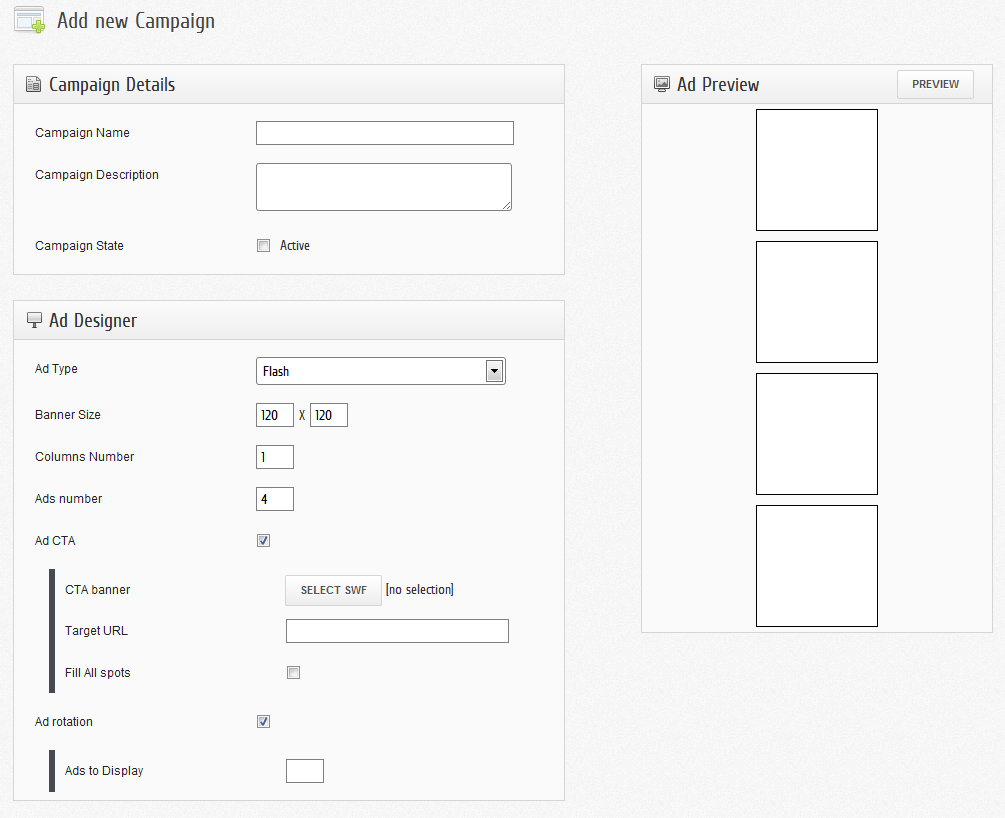Click the "Banner Size" label
The image size is (1005, 818).
coord(68,415)
